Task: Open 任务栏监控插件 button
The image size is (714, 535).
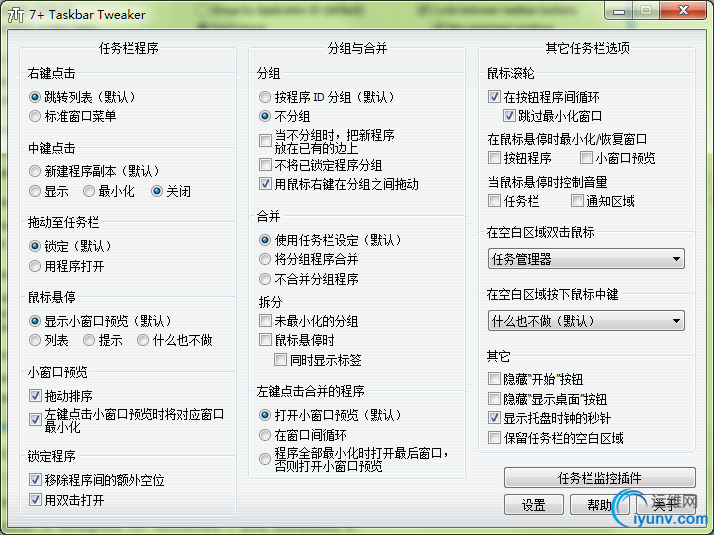Action: 600,478
